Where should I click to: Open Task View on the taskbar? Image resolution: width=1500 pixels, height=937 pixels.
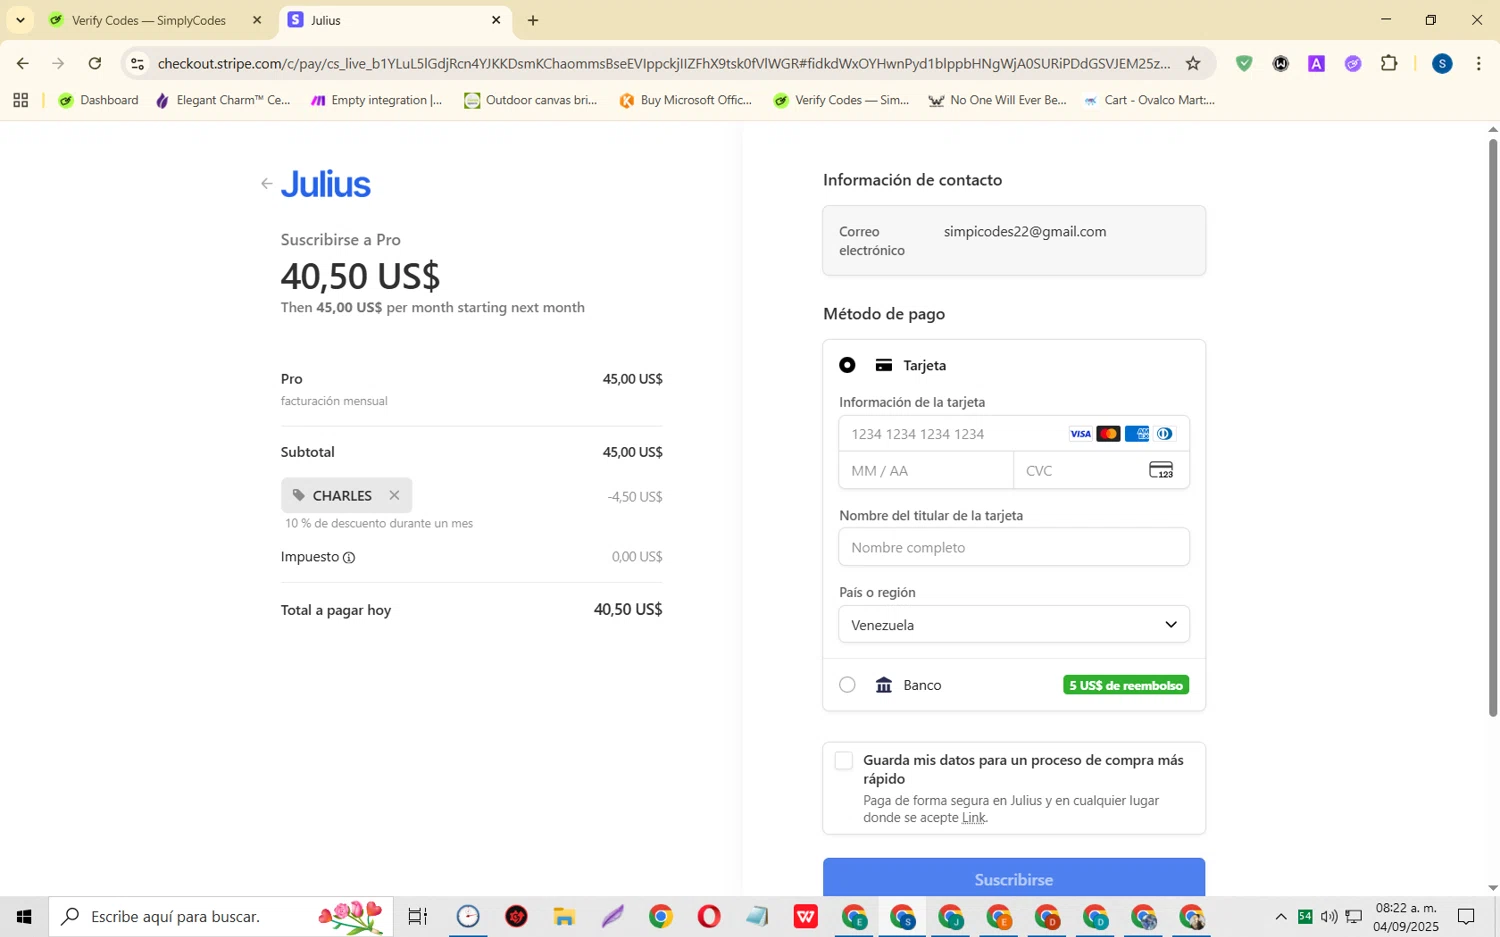coord(418,916)
